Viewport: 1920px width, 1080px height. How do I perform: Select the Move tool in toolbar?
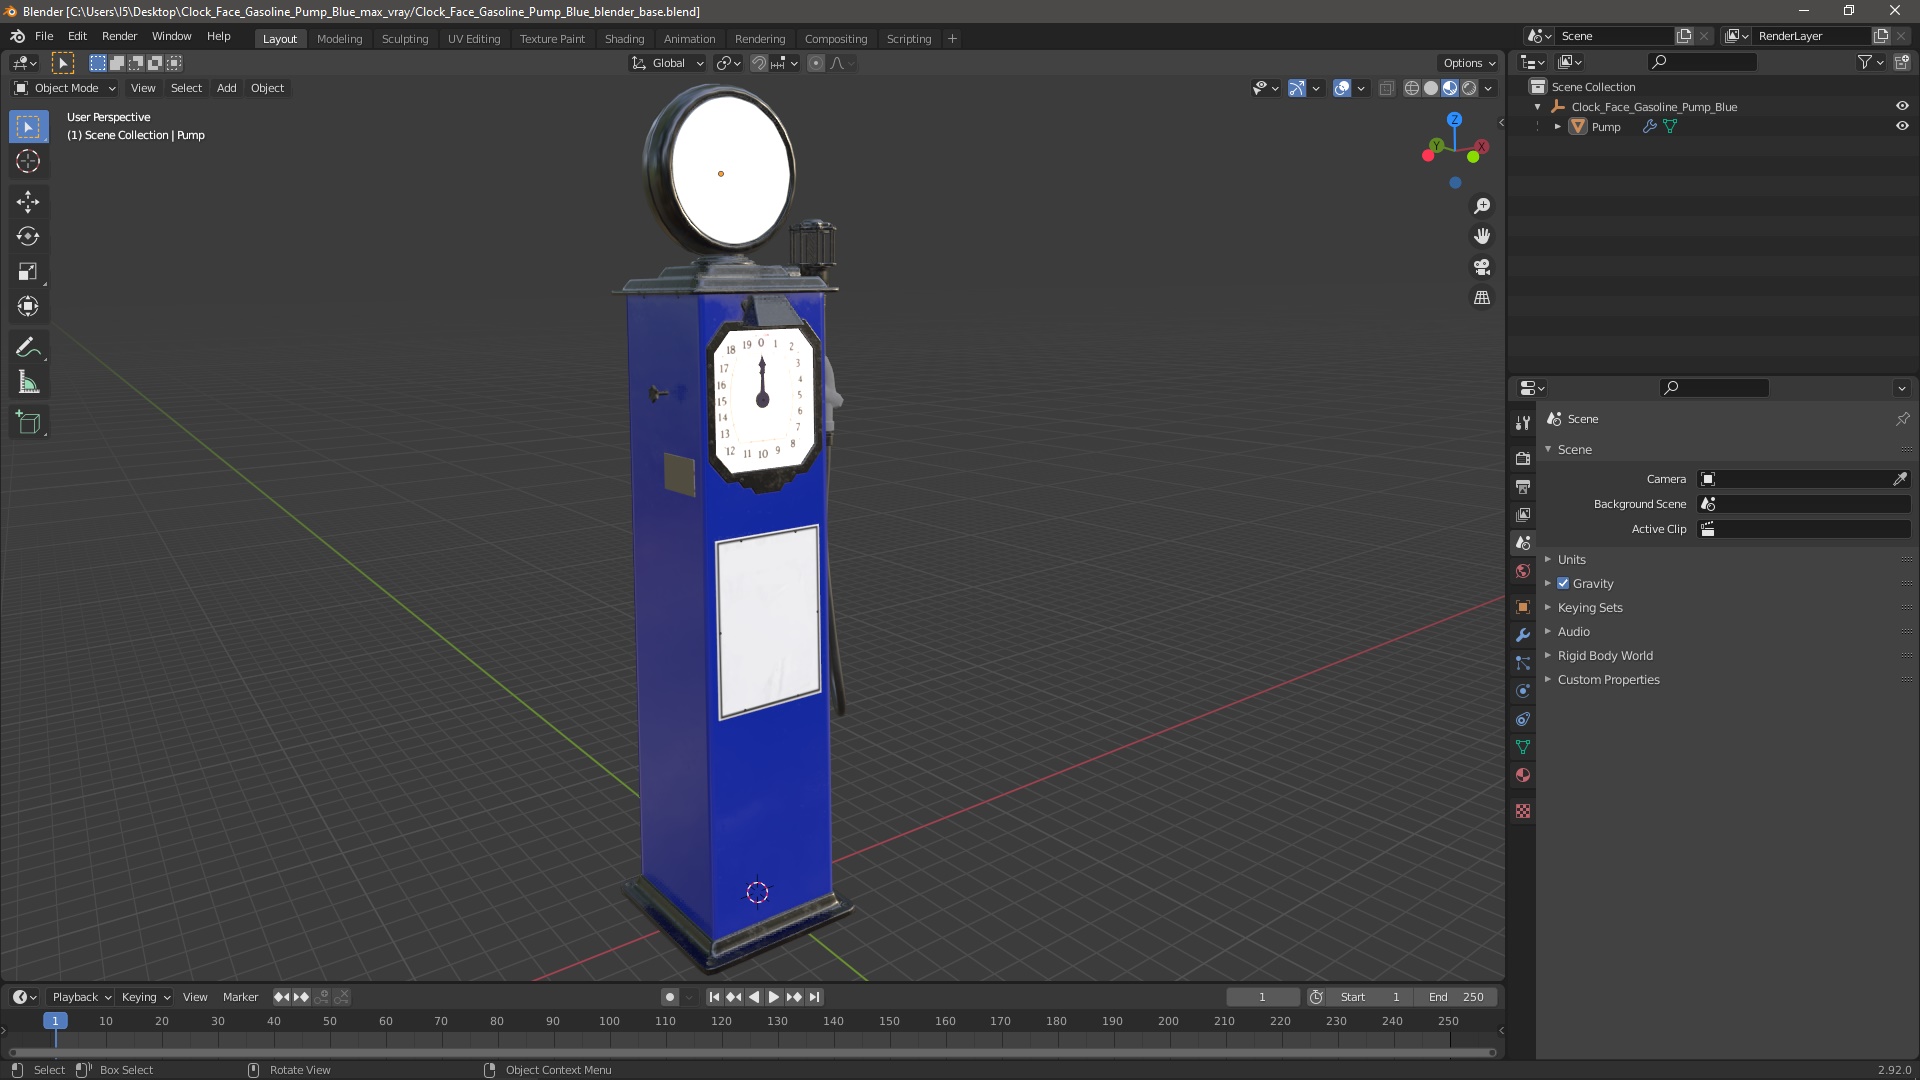click(29, 199)
